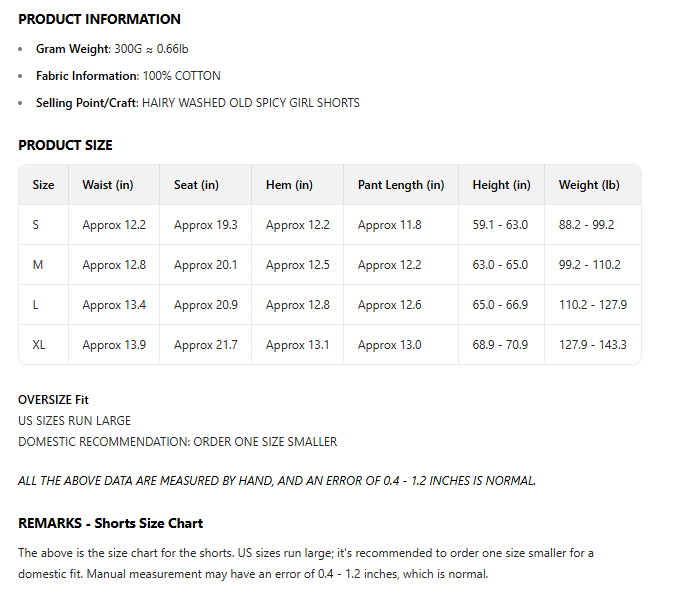Click the Weight (lb) column header

[x=590, y=185]
